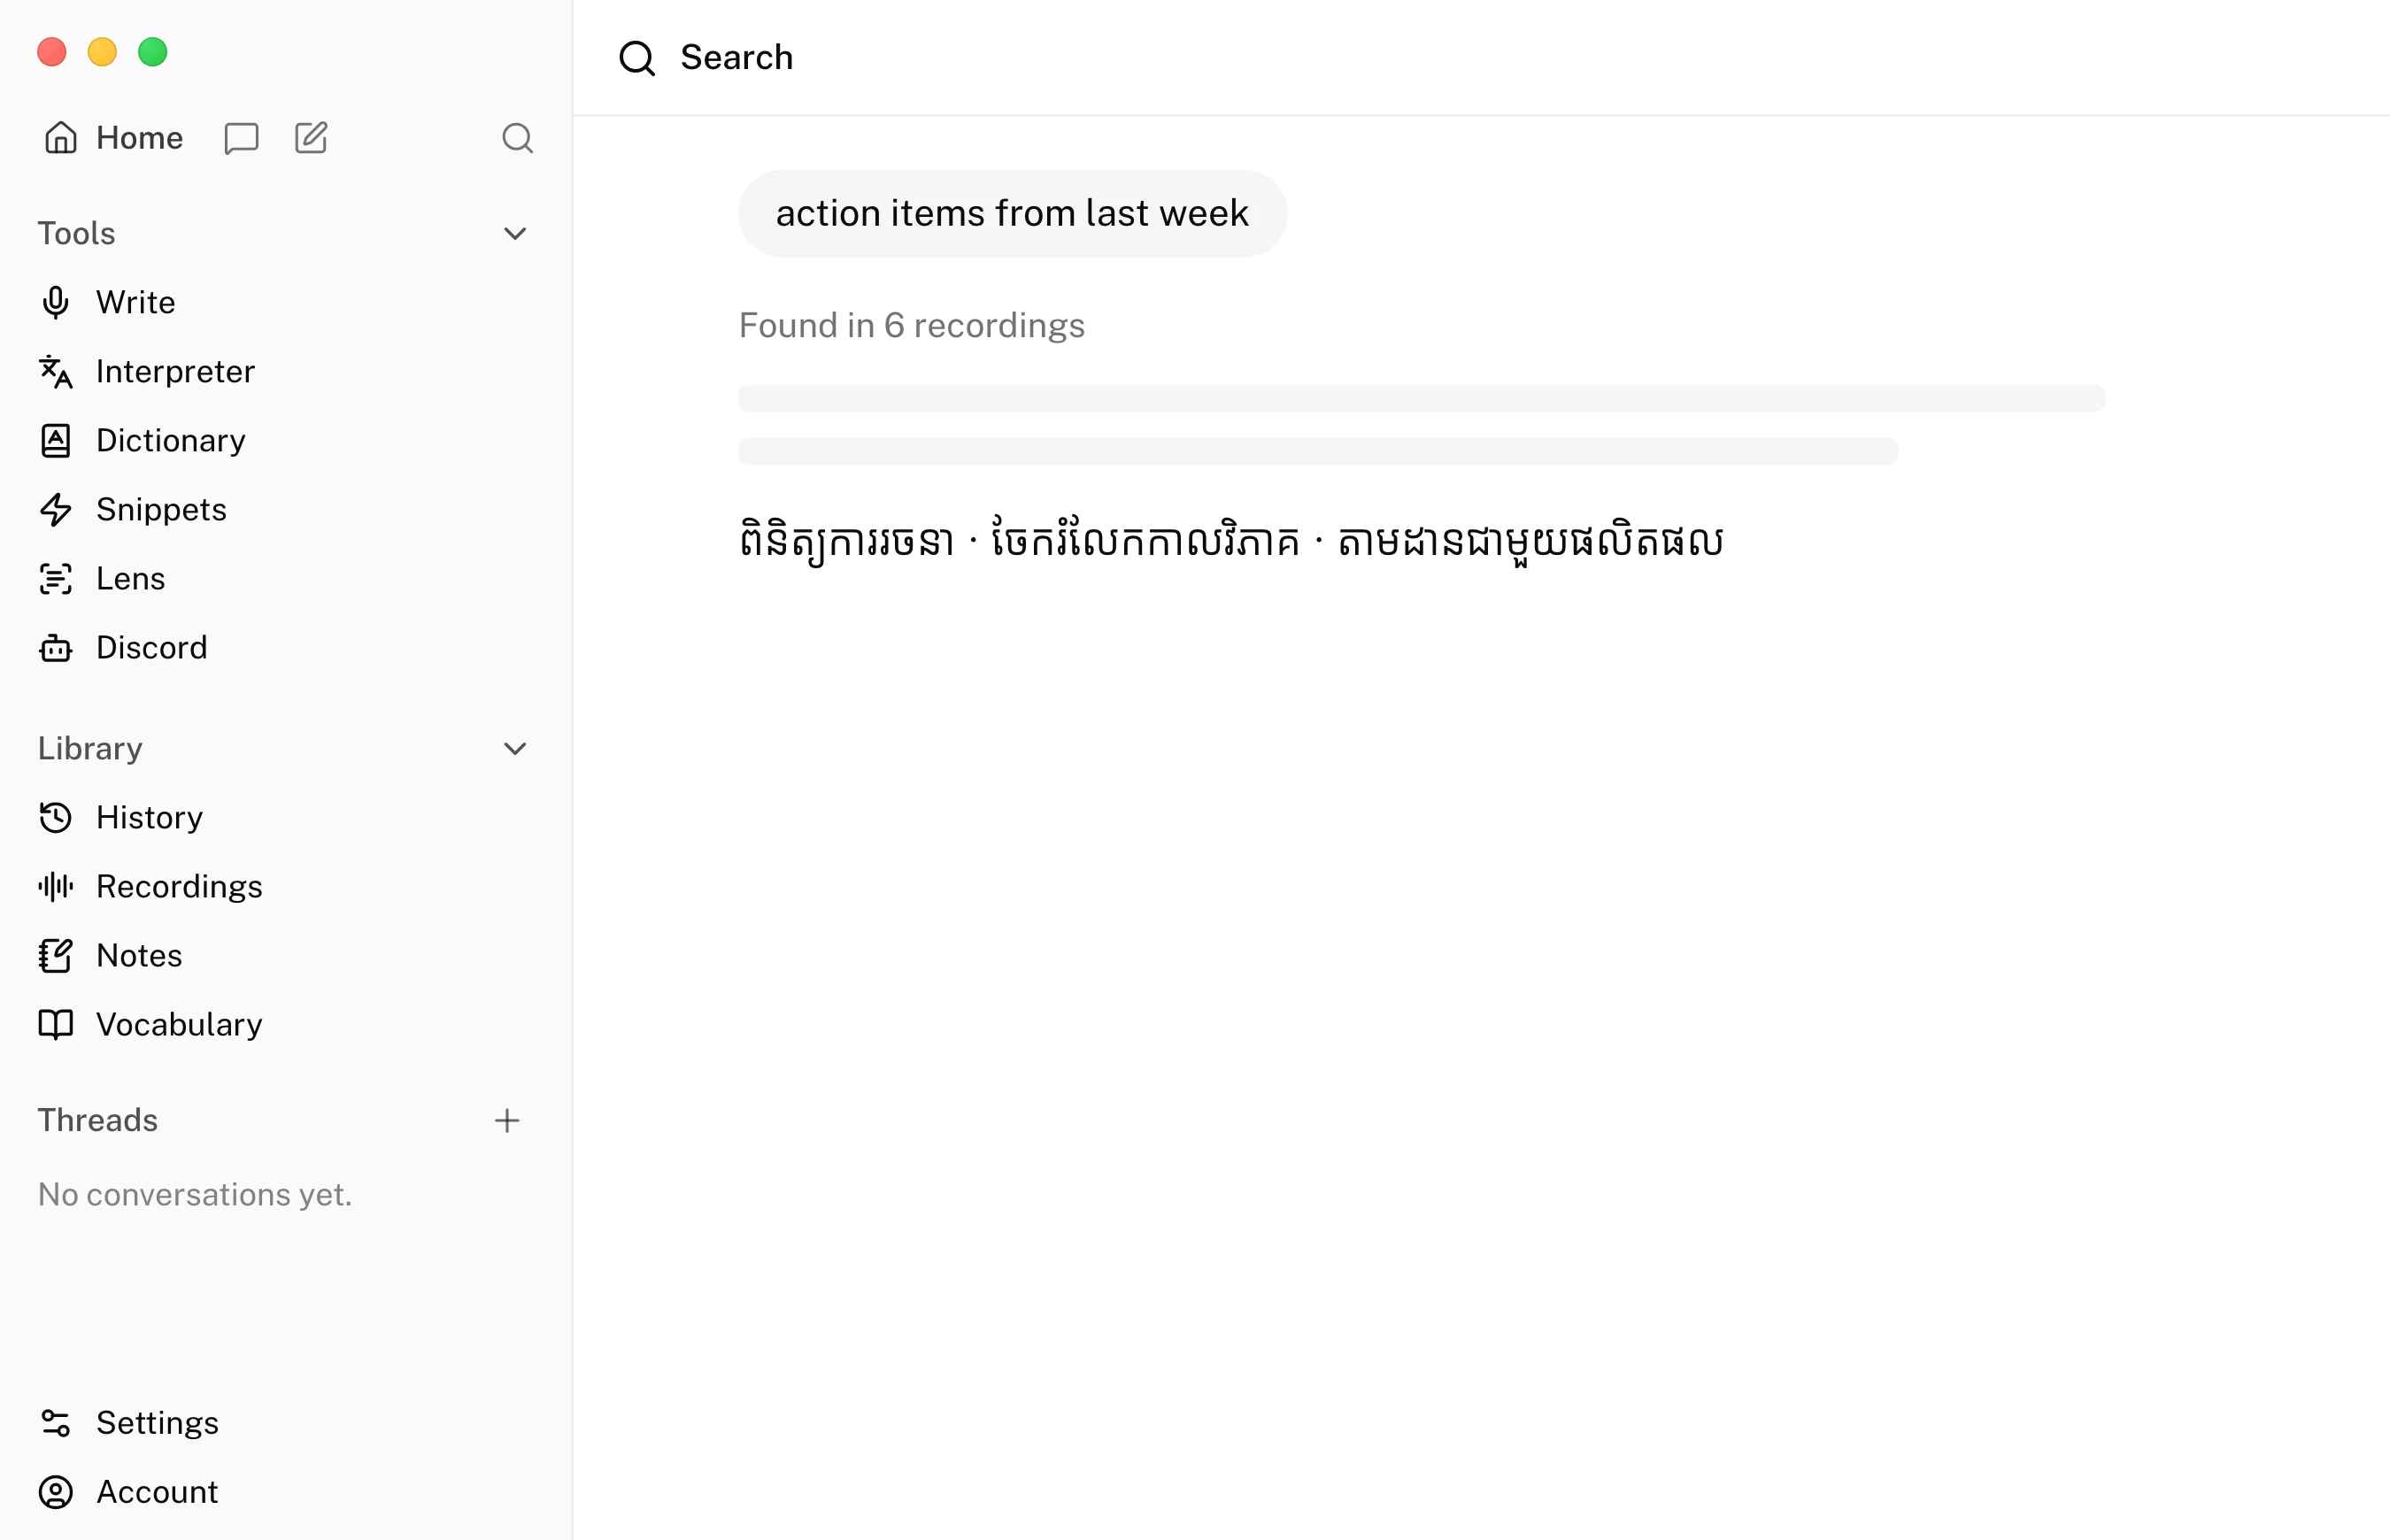
Task: Click the Lens scan icon
Action: click(x=56, y=578)
